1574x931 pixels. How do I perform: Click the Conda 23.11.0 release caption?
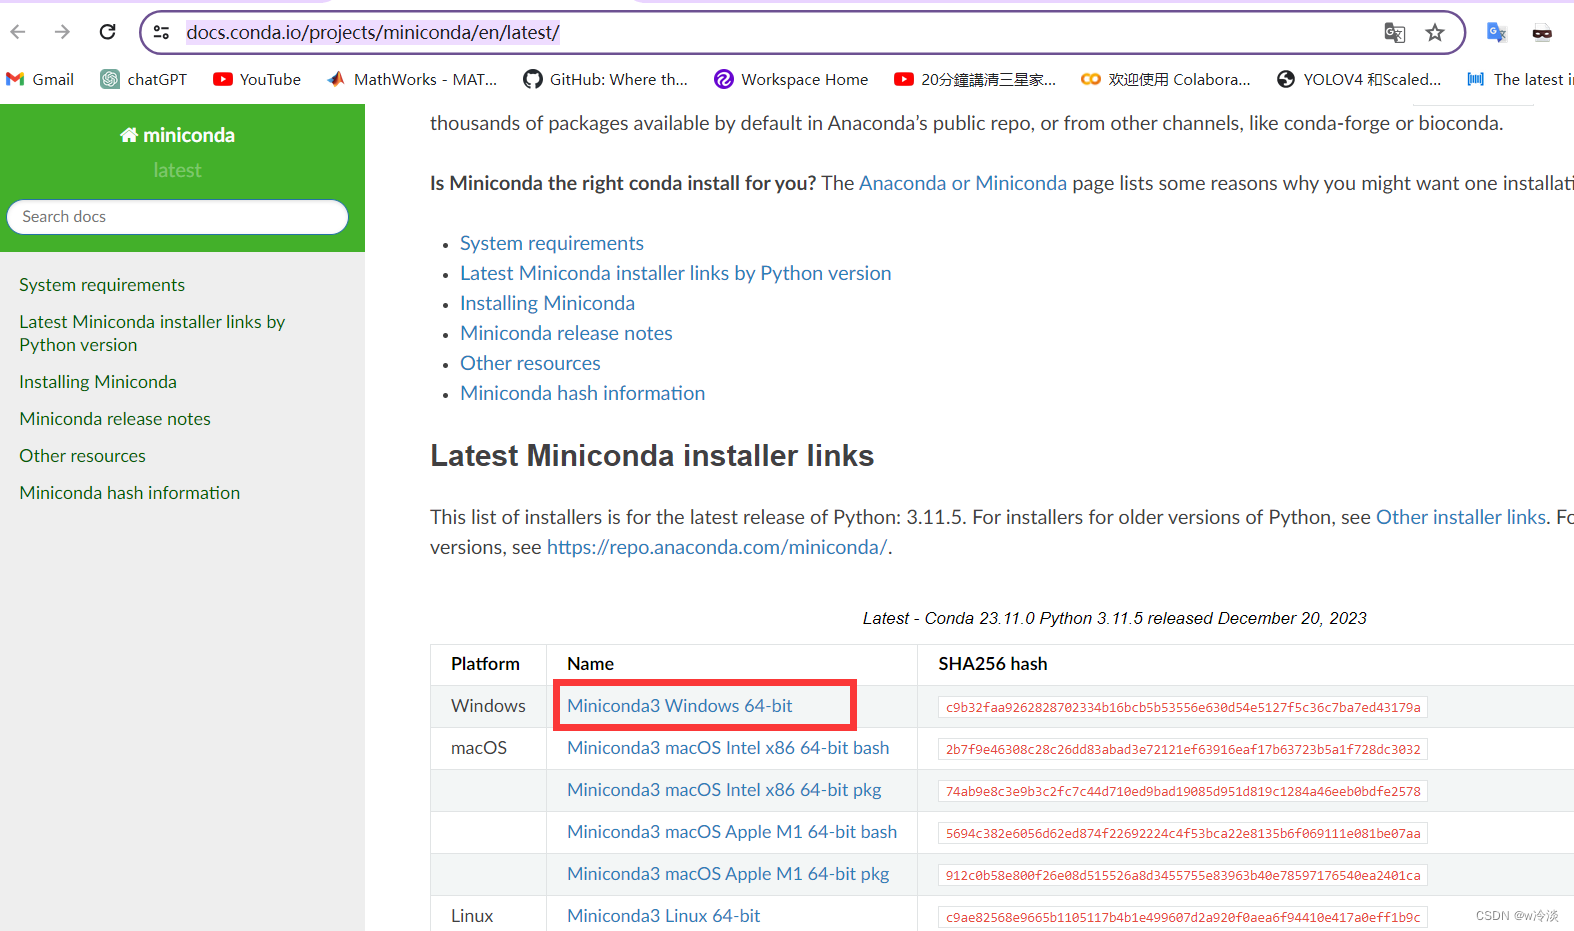tap(1114, 618)
